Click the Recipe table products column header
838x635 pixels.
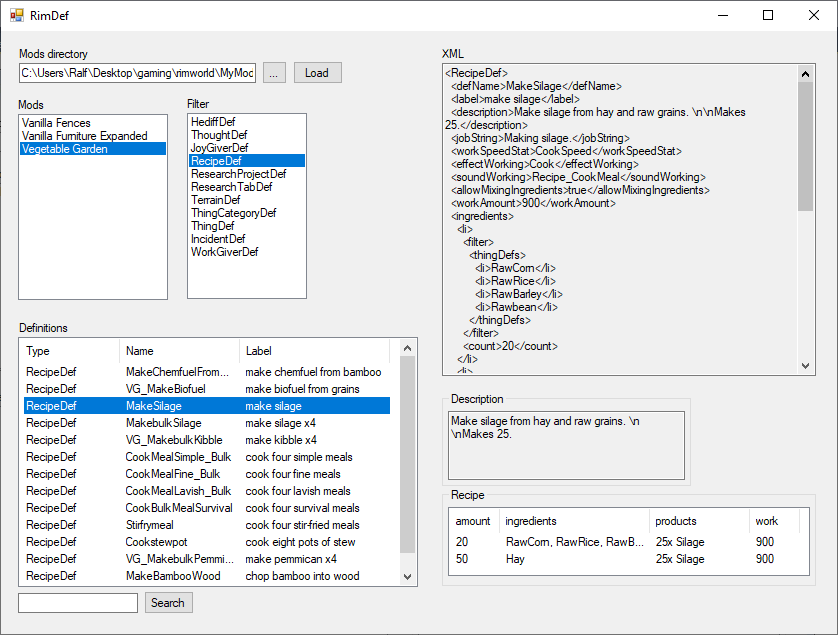(700, 521)
